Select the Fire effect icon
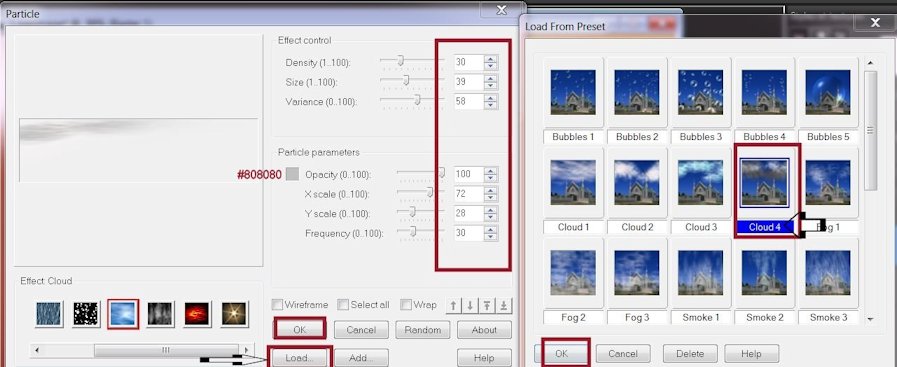Image resolution: width=897 pixels, height=367 pixels. pyautogui.click(x=197, y=314)
